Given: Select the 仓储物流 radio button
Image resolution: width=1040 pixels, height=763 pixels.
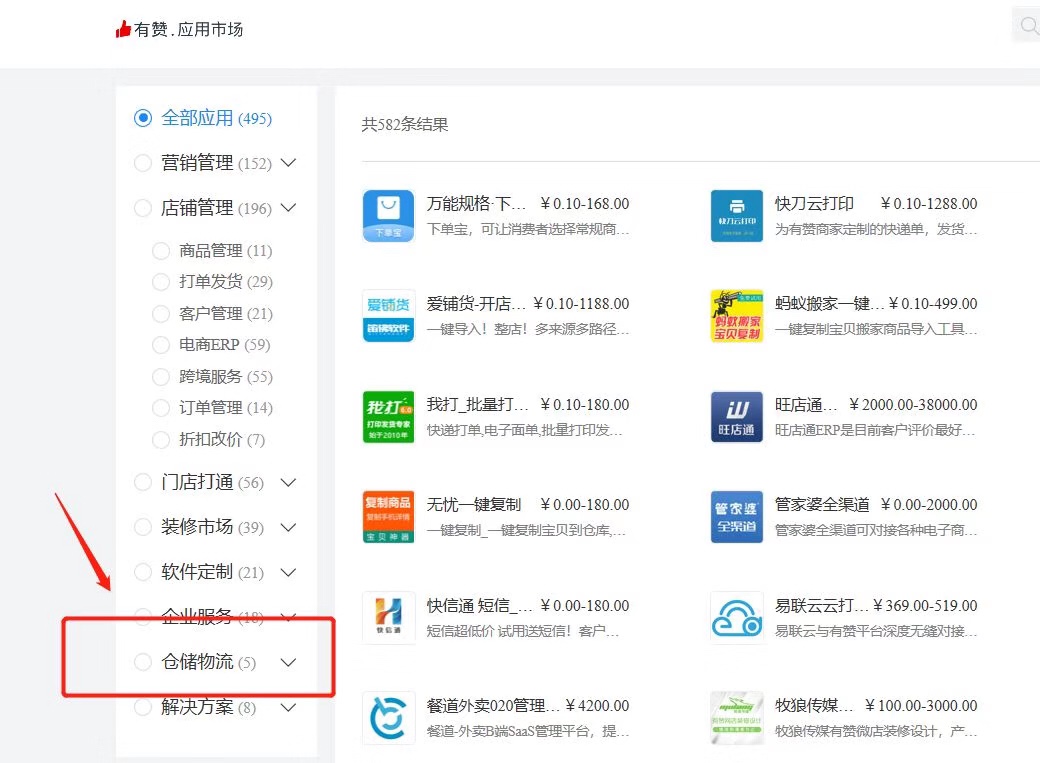Looking at the screenshot, I should [143, 662].
